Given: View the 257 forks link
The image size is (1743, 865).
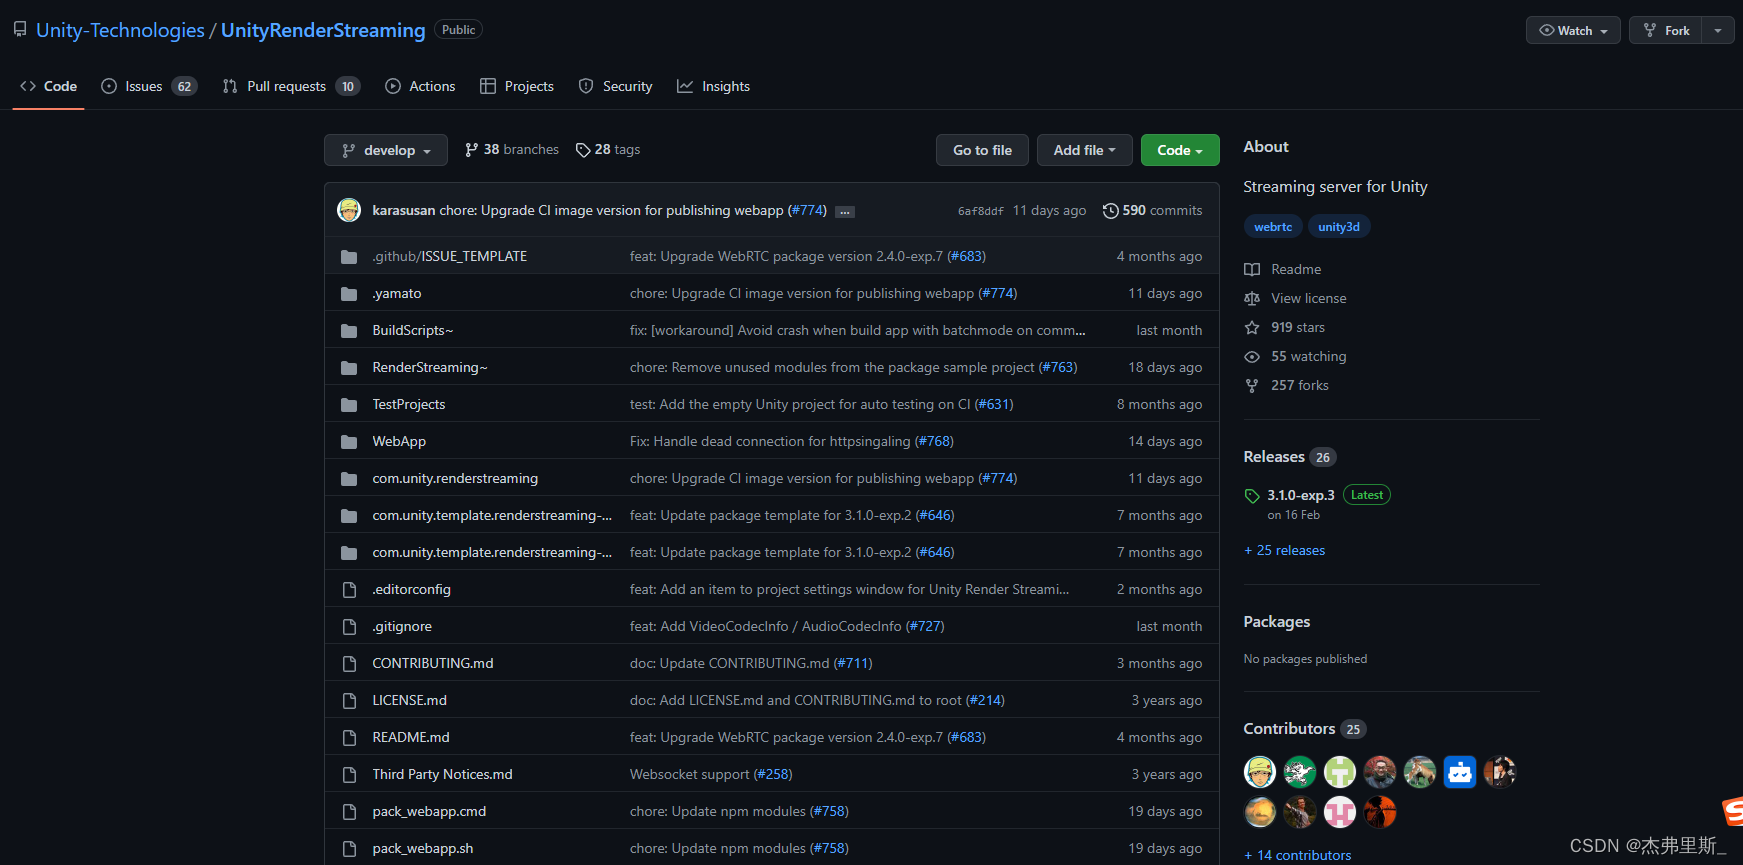Looking at the screenshot, I should 1287,385.
